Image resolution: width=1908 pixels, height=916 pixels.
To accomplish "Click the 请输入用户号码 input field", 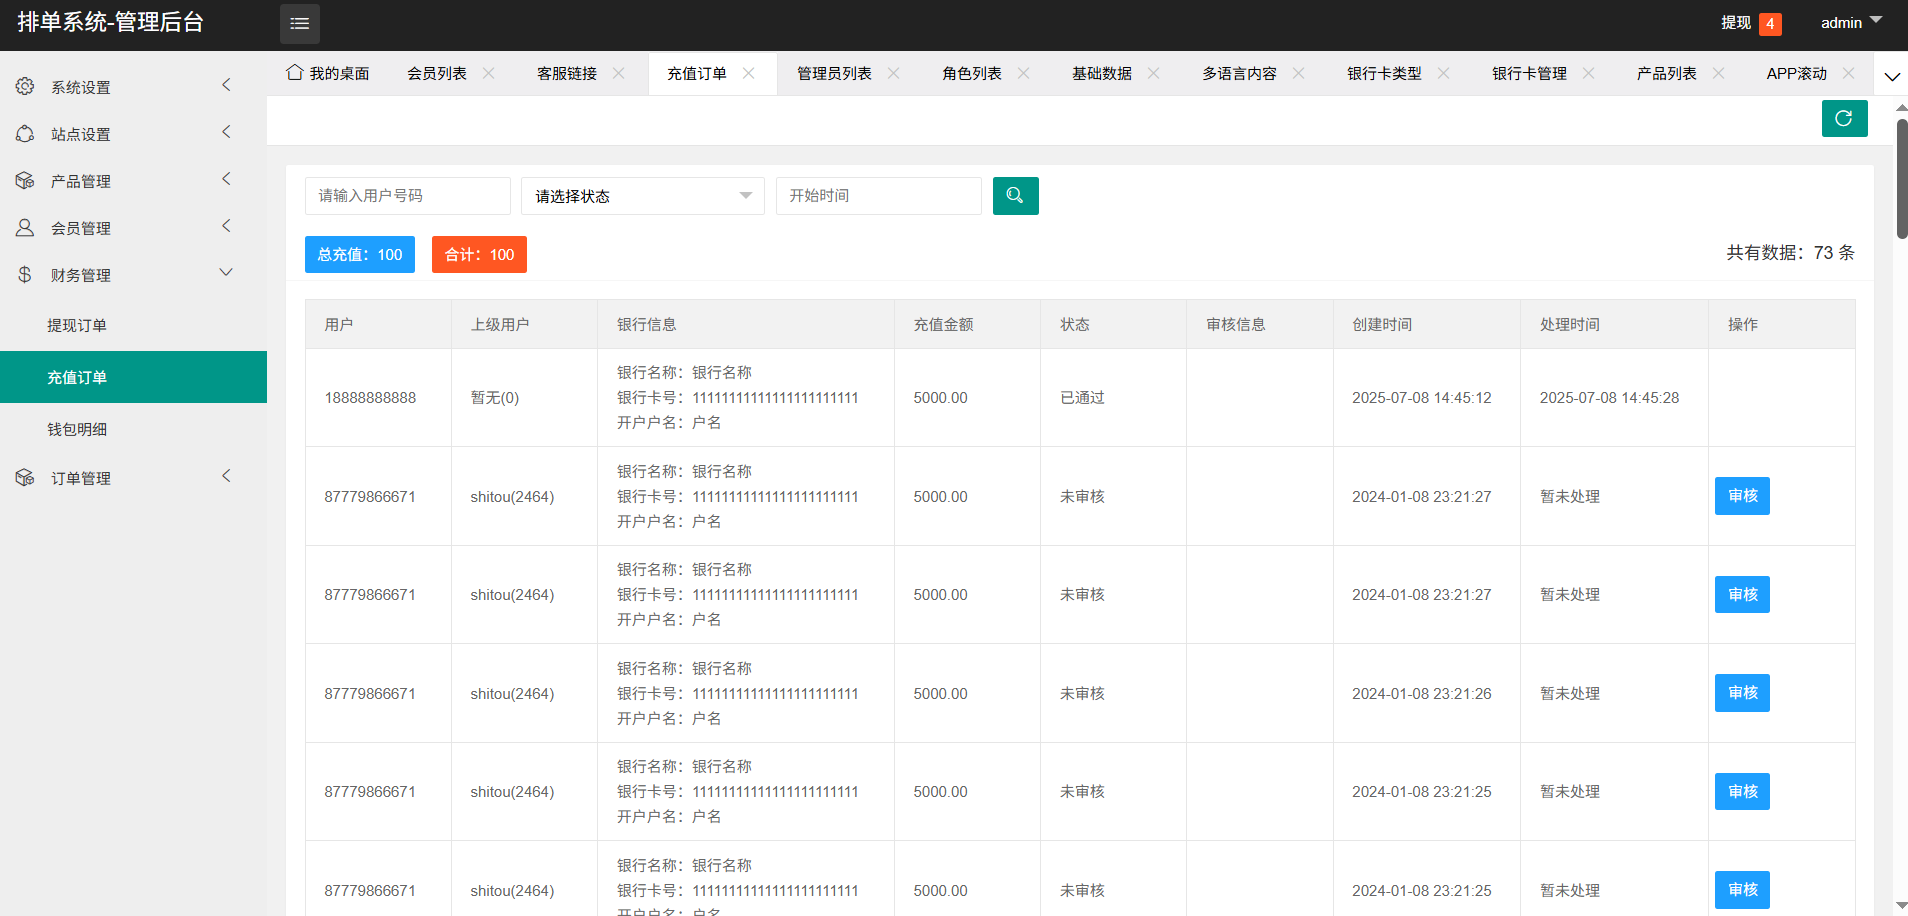I will tap(408, 196).
